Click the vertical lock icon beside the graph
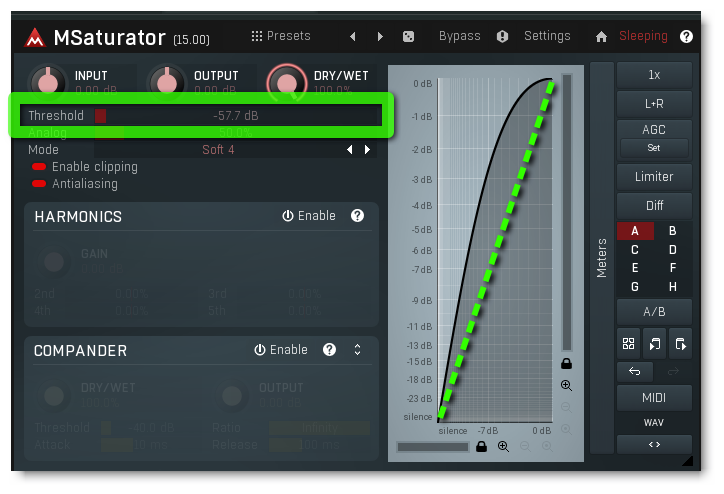Image resolution: width=724 pixels, height=494 pixels. (567, 364)
